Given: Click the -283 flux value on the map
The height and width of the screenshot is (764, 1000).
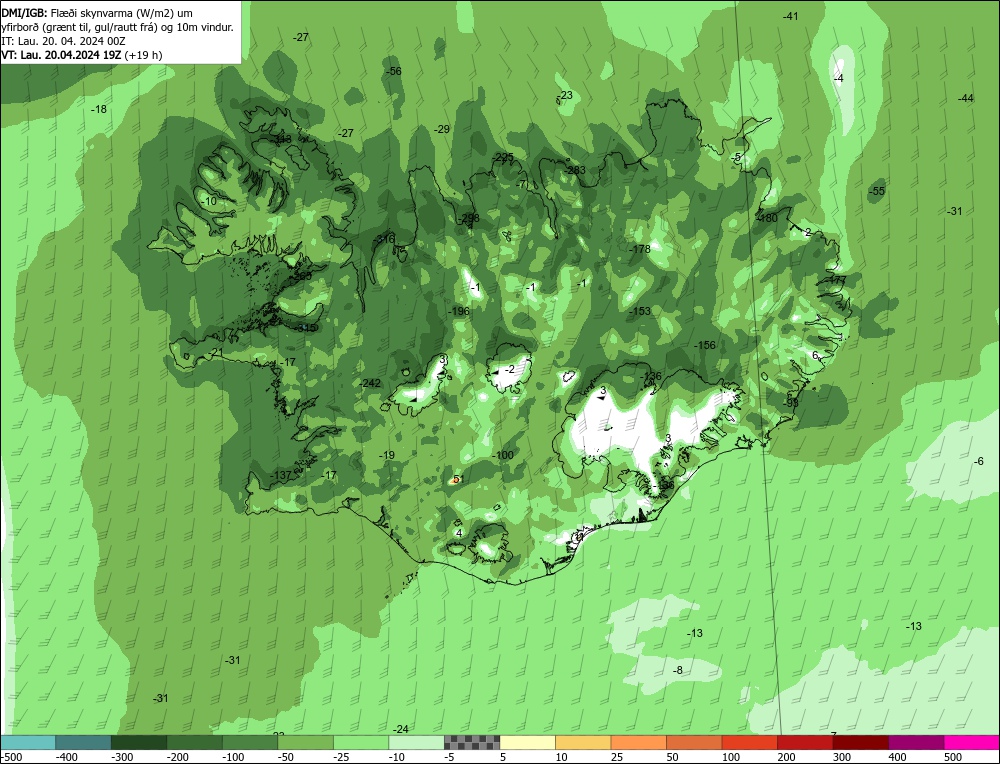Looking at the screenshot, I should click(575, 170).
